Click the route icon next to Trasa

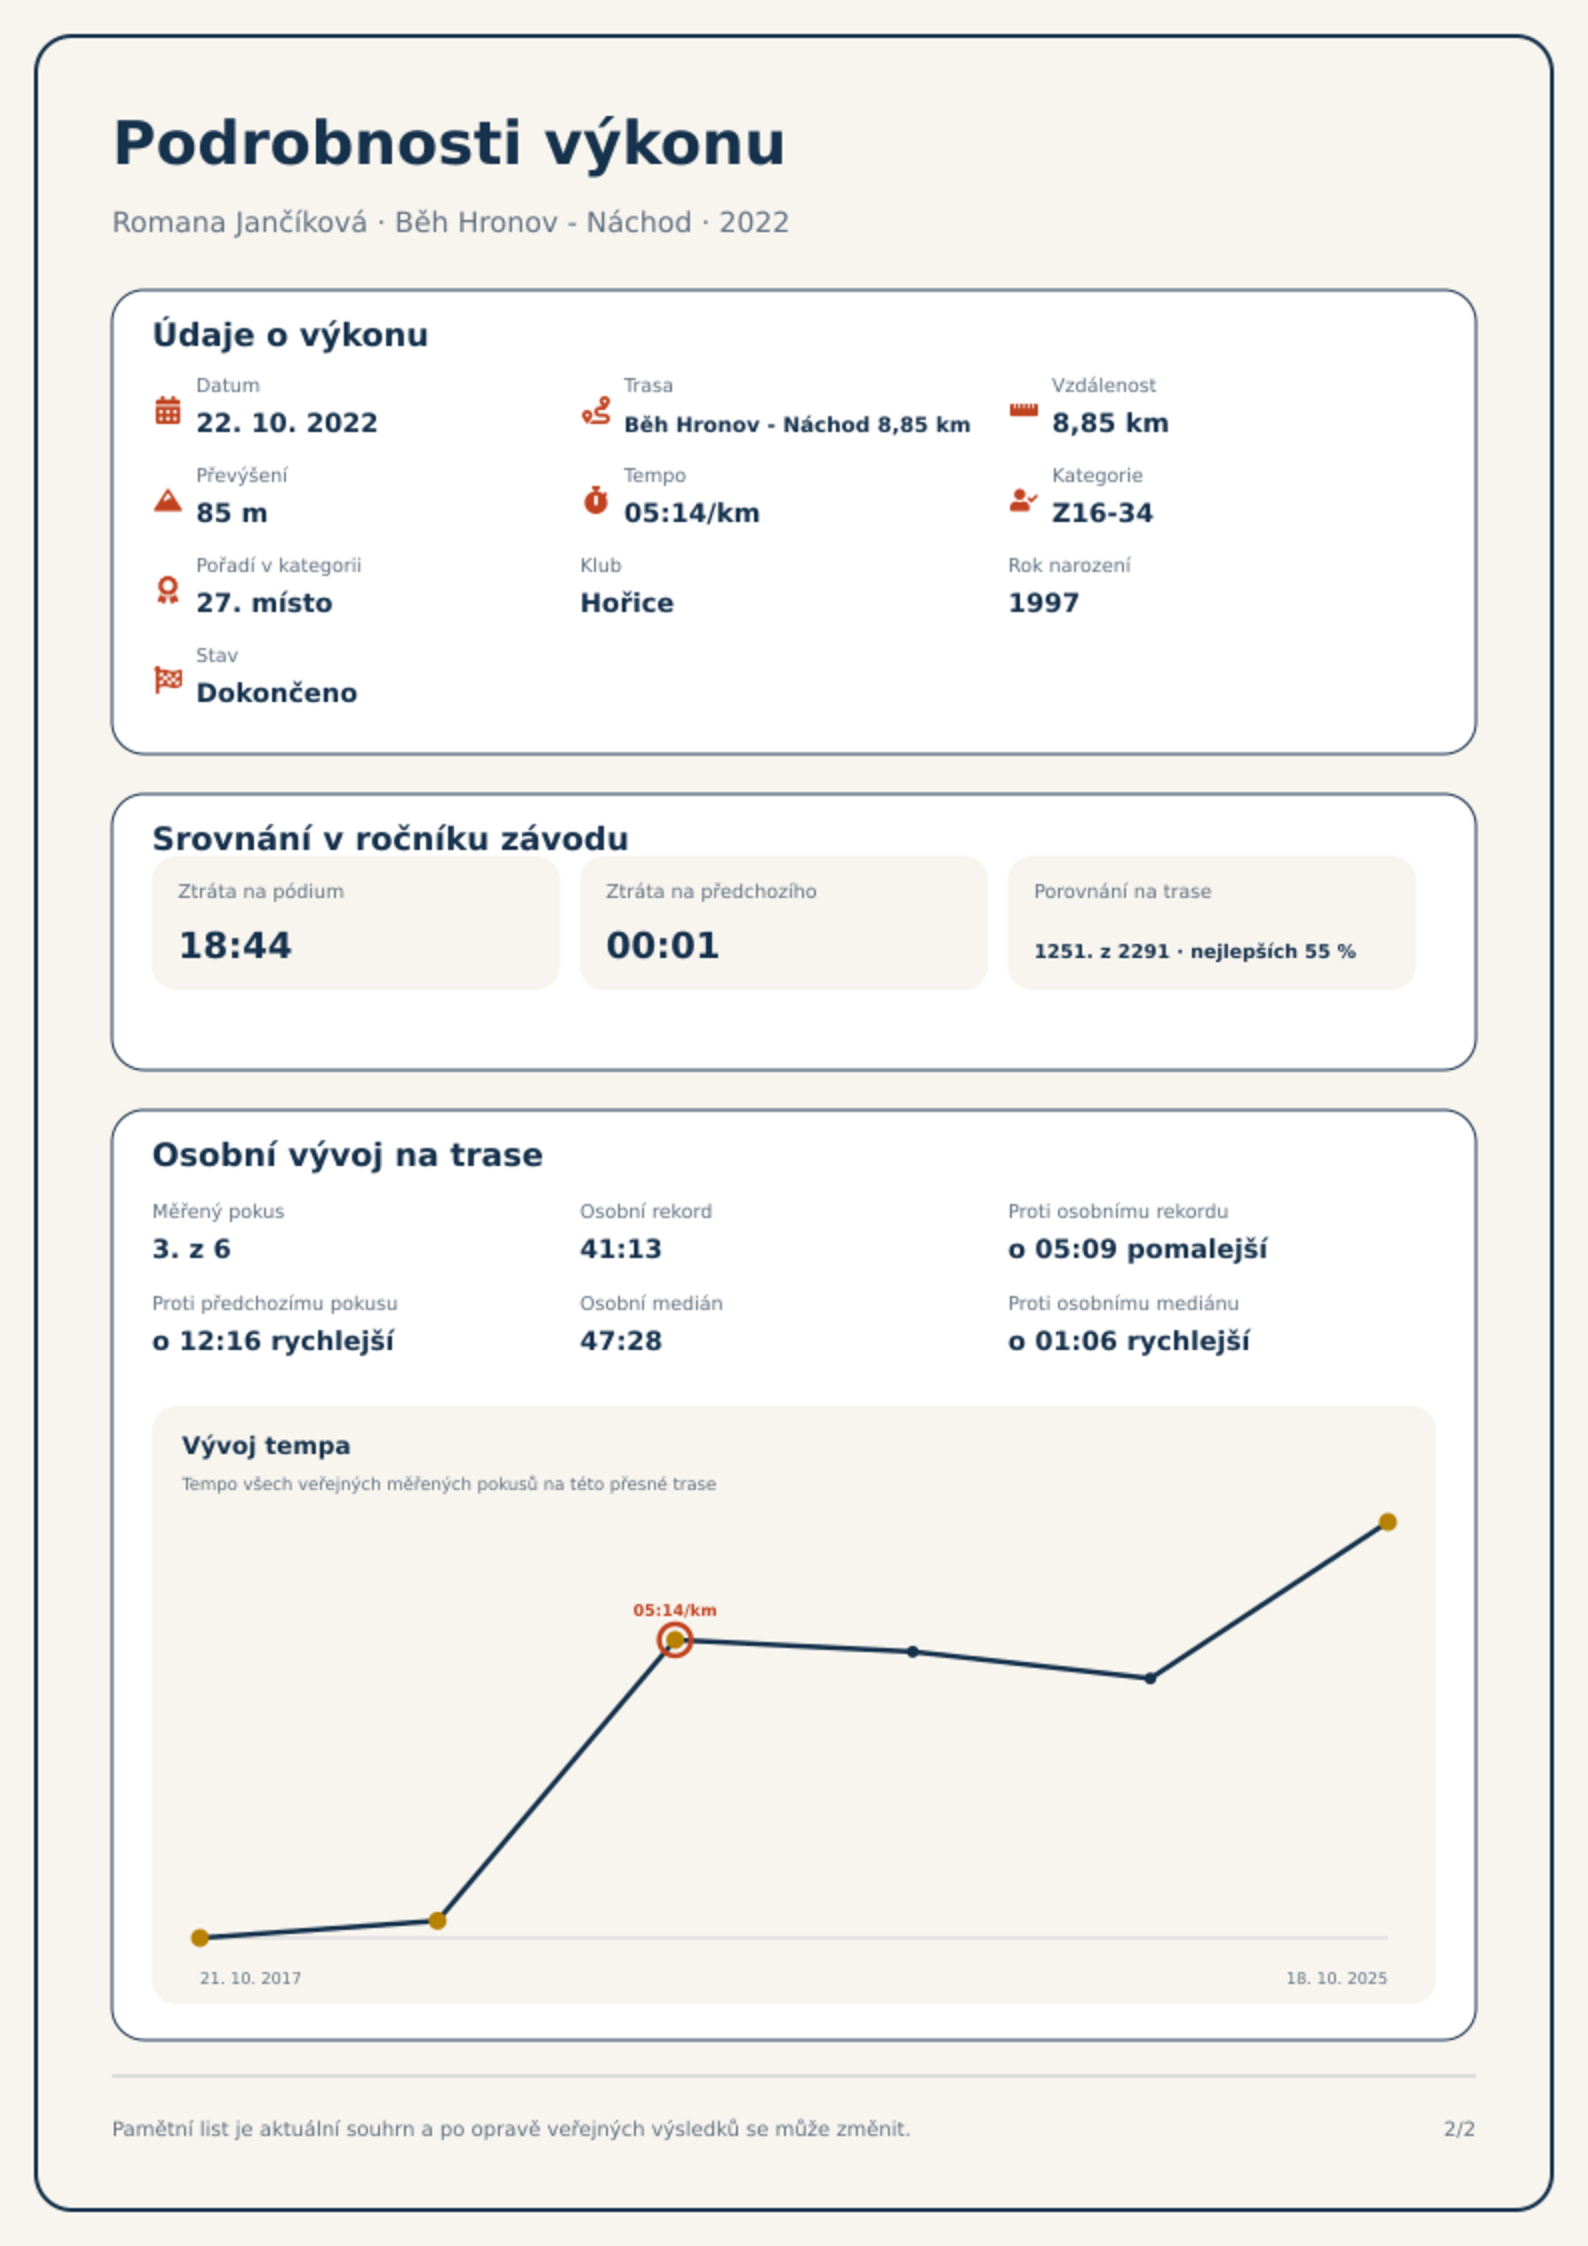[596, 410]
